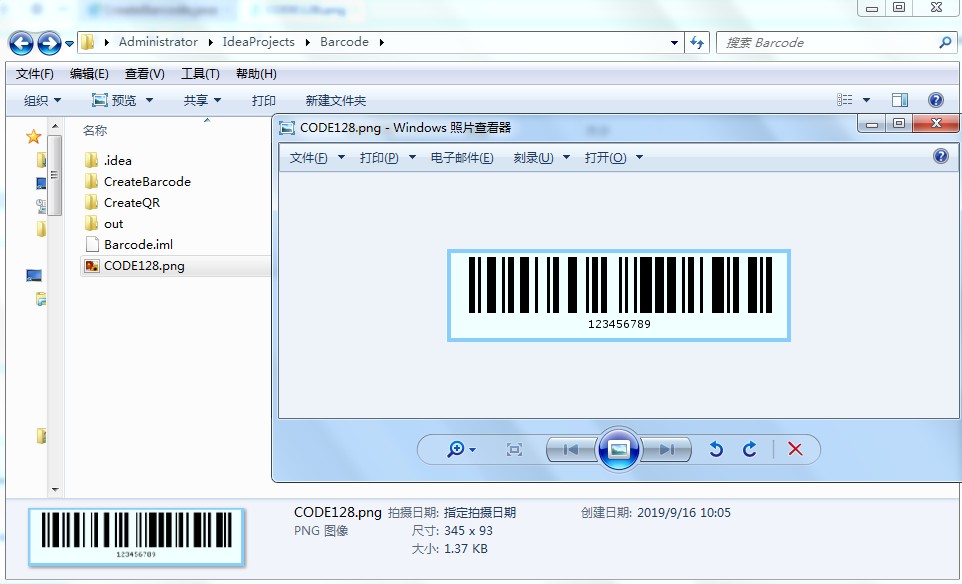Viewport: 962px width, 584px height.
Task: Select the CreateQR folder
Action: (x=122, y=202)
